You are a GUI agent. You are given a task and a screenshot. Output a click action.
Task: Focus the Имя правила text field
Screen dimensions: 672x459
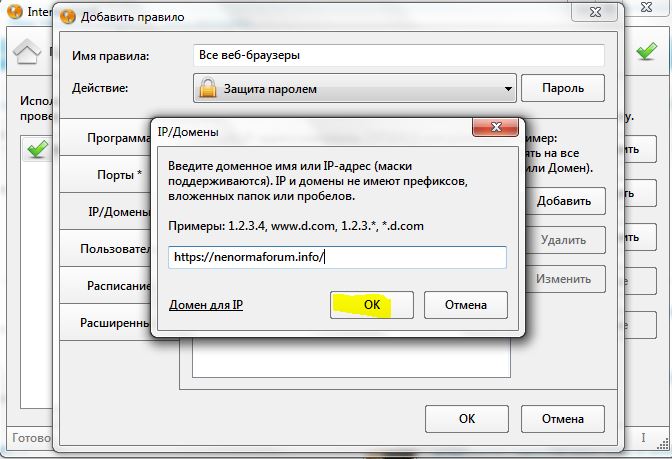pos(398,55)
